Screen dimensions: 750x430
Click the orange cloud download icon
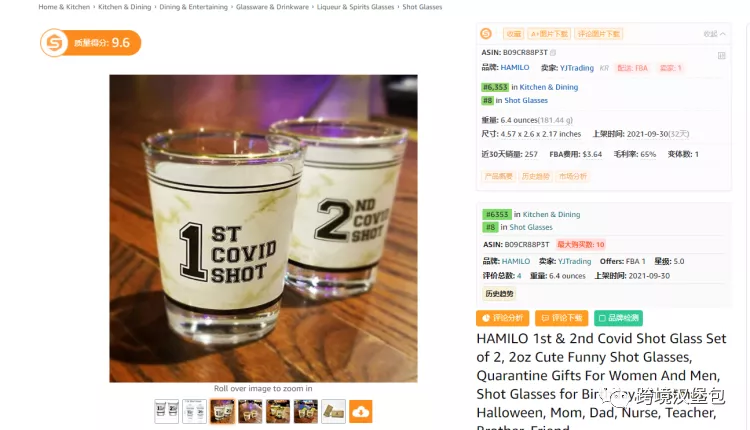361,411
